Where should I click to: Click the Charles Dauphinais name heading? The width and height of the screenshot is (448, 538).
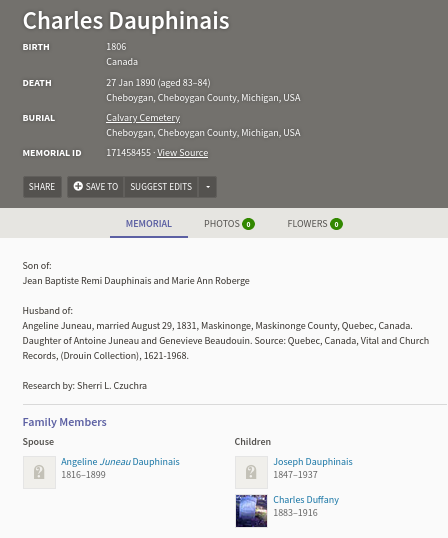[126, 21]
